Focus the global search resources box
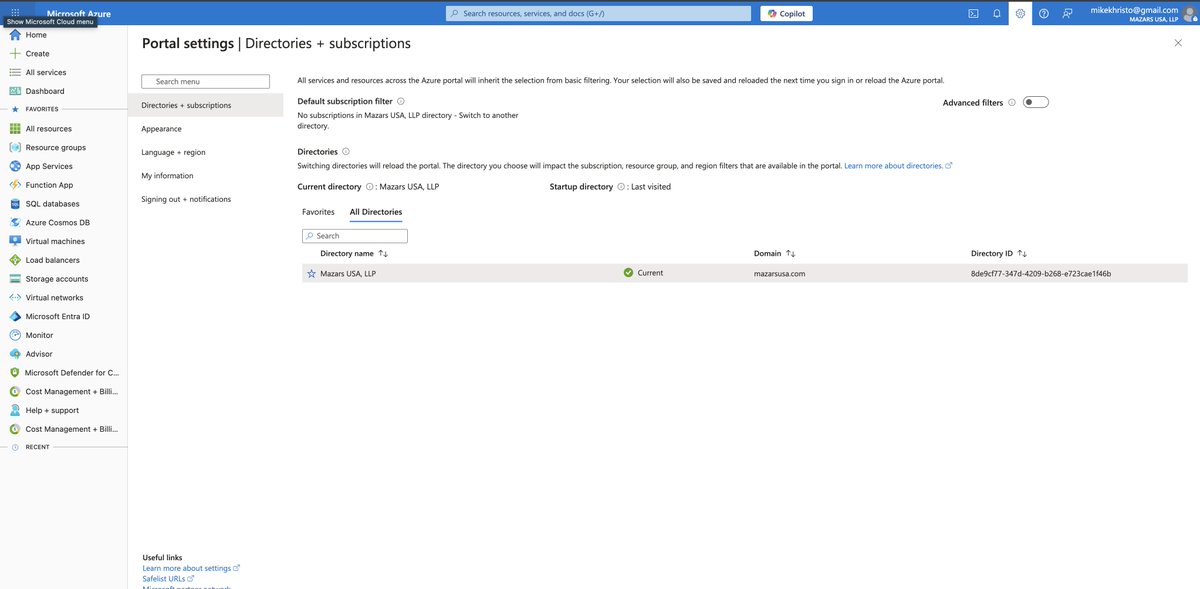The width and height of the screenshot is (1200, 589). click(598, 13)
